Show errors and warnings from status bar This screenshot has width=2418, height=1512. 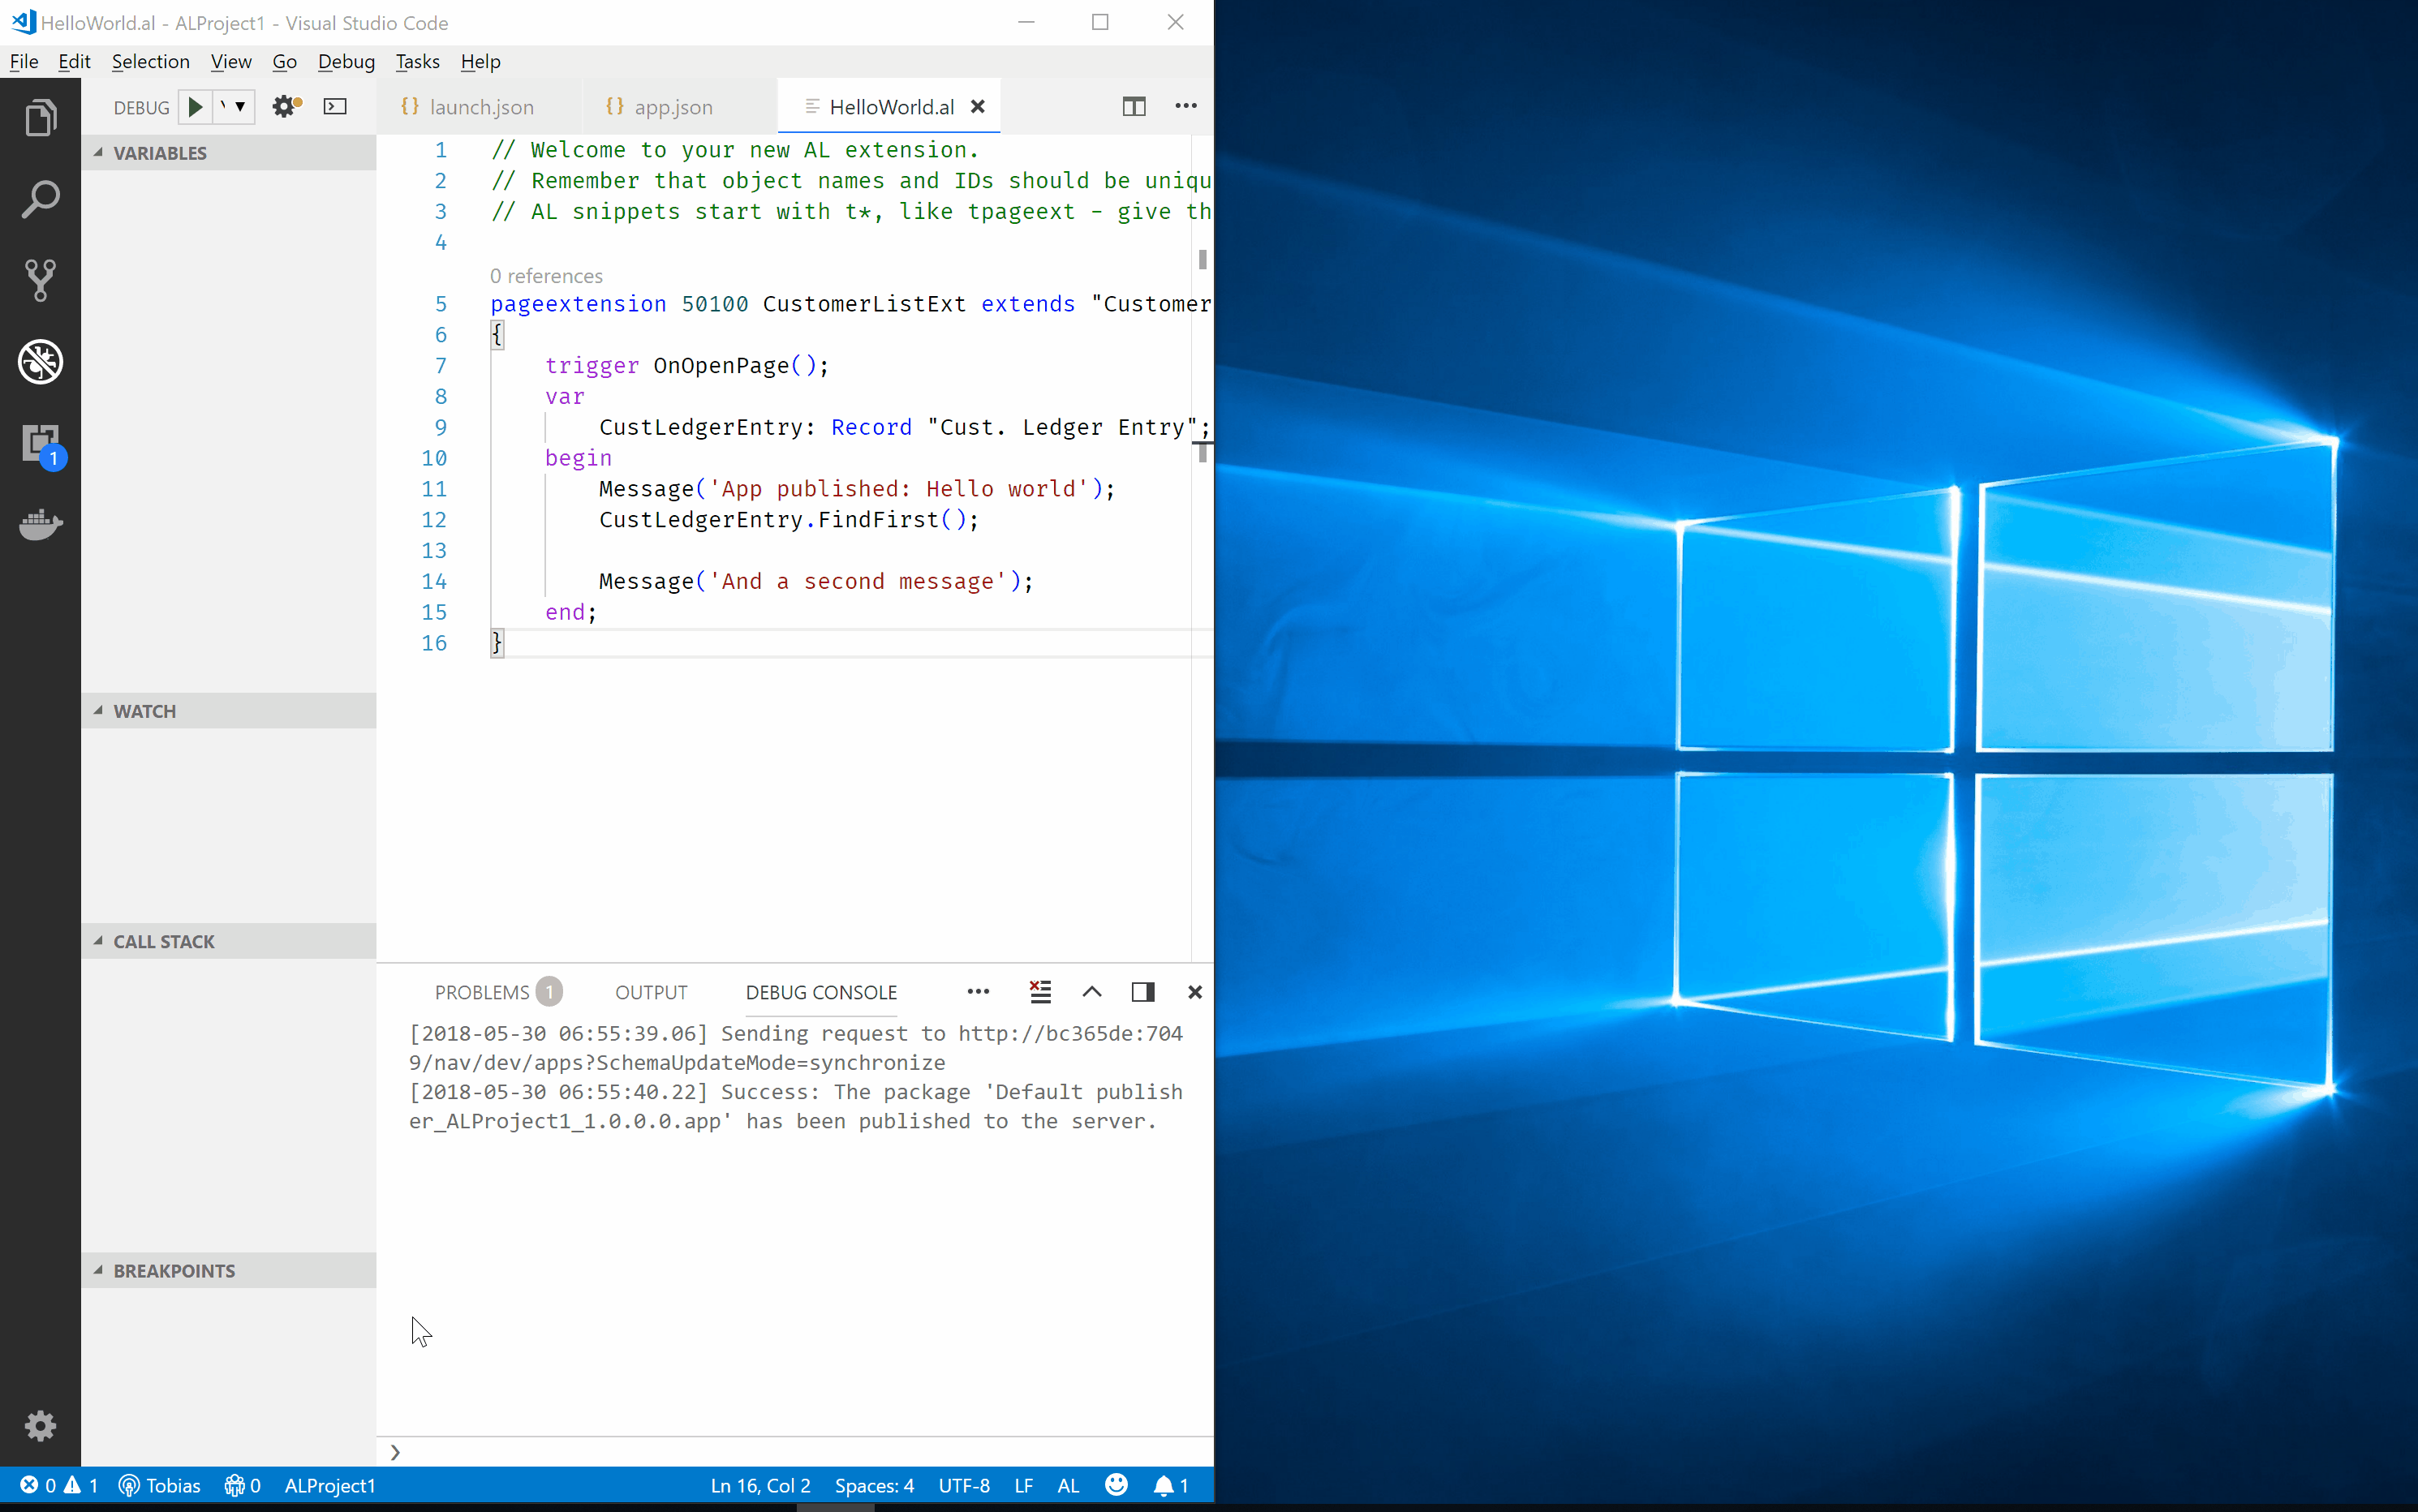(x=58, y=1485)
